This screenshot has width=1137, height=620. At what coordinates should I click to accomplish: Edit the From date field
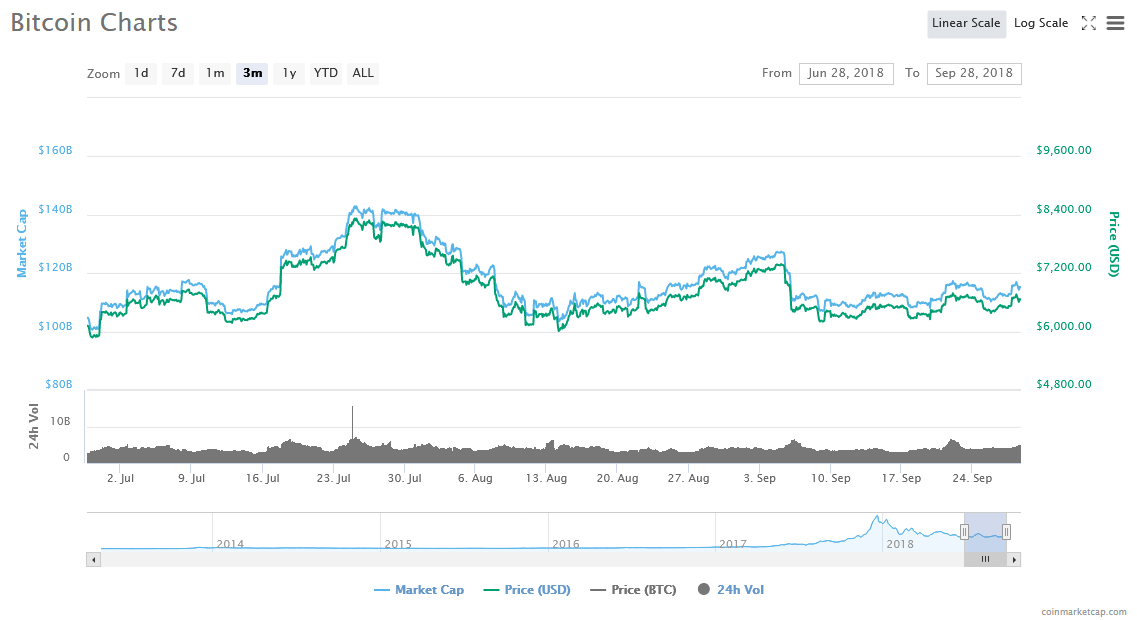pyautogui.click(x=845, y=73)
